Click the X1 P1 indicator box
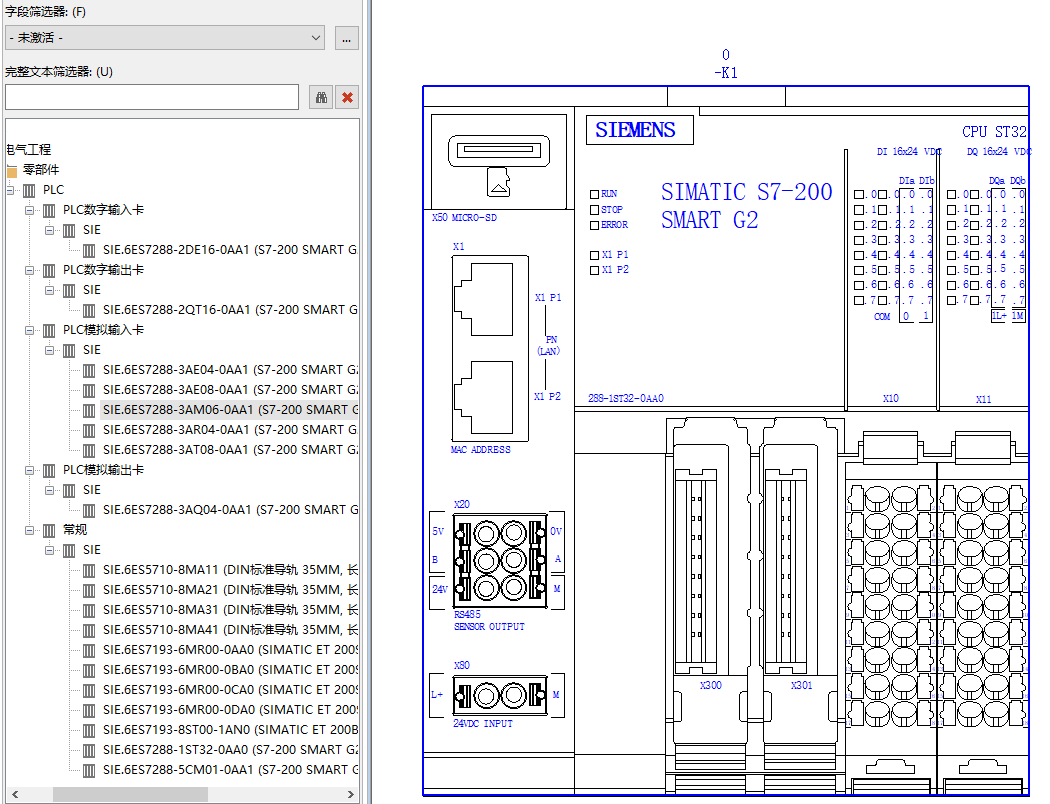1050x804 pixels. pos(594,255)
